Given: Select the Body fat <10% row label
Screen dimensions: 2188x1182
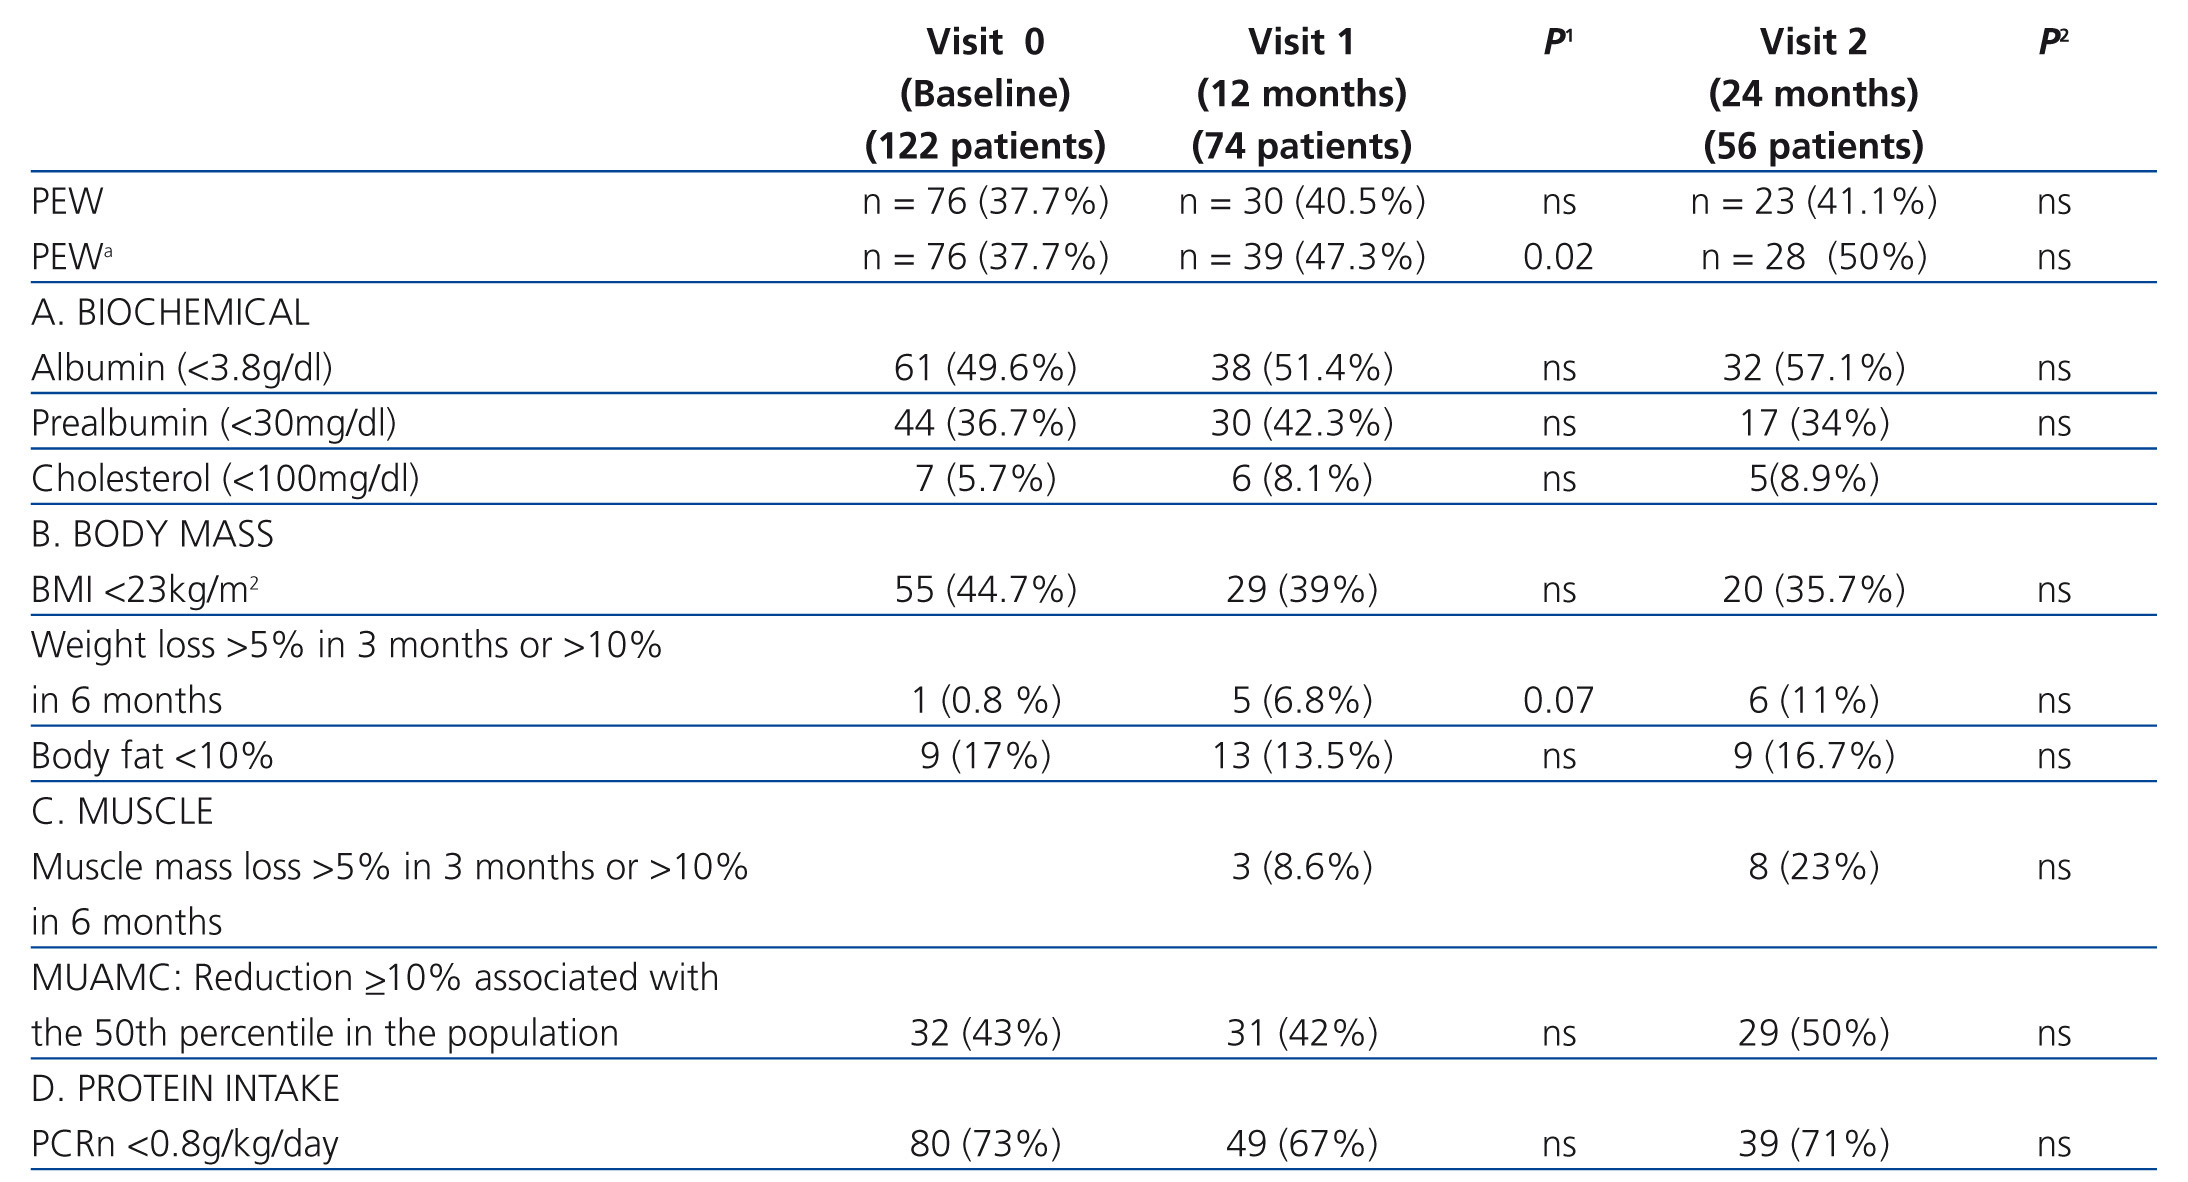Looking at the screenshot, I should pyautogui.click(x=152, y=756).
